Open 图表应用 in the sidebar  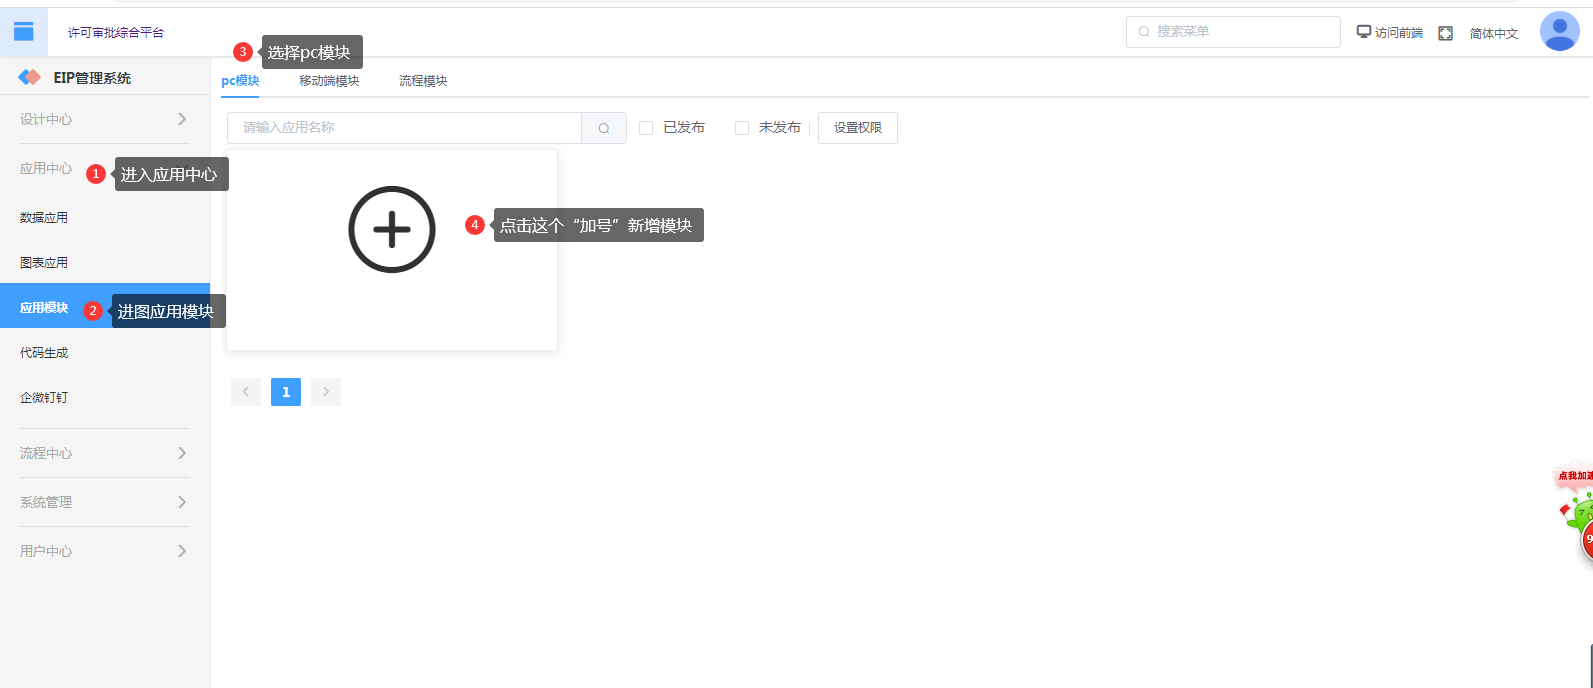pyautogui.click(x=105, y=262)
